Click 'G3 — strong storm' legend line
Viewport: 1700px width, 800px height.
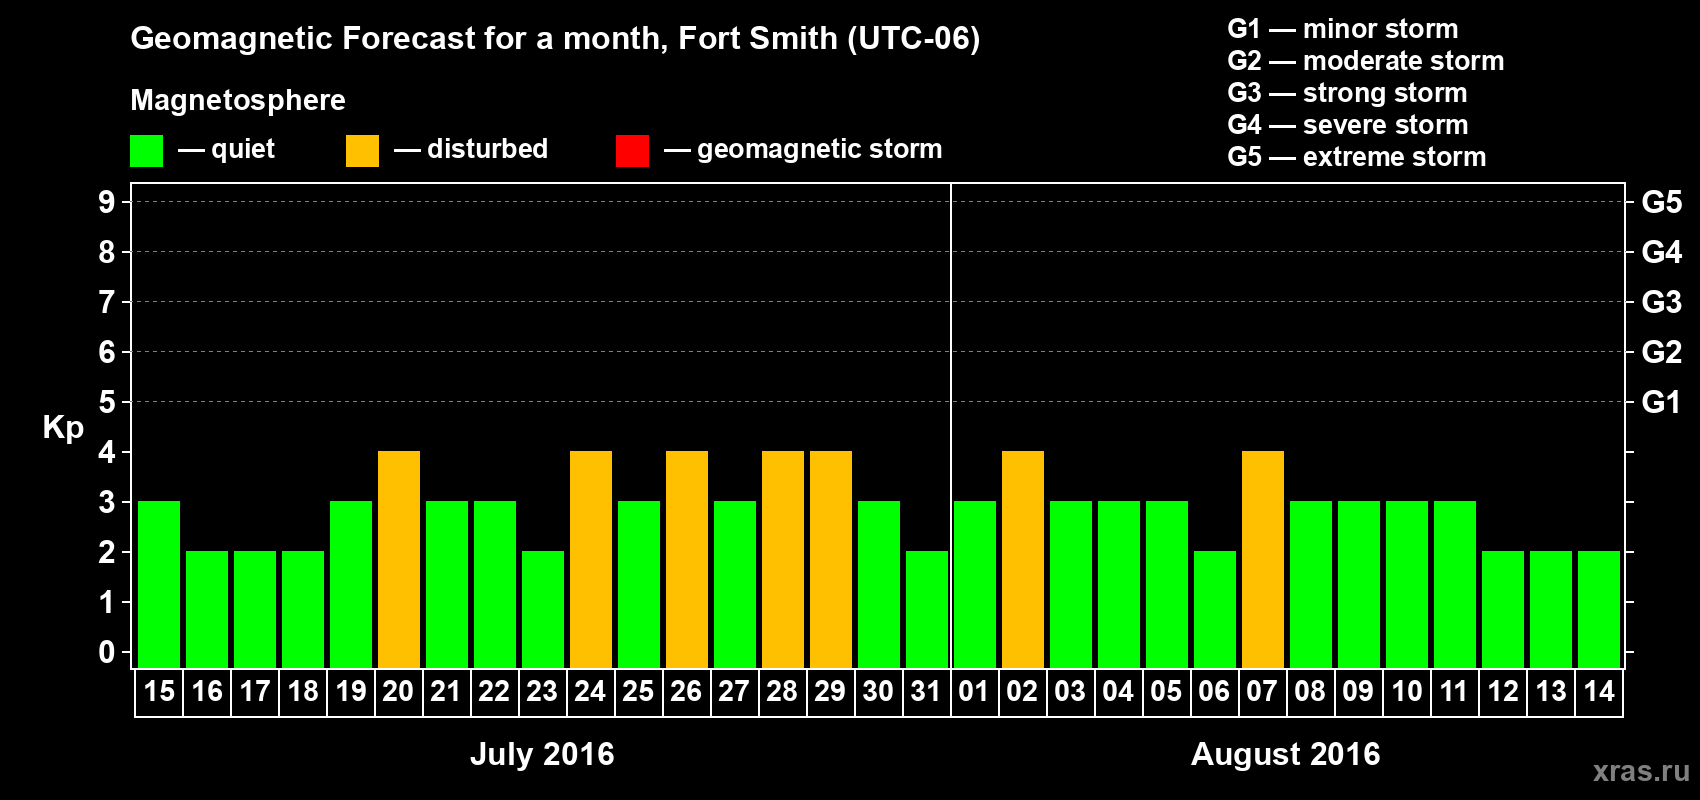click(1347, 93)
